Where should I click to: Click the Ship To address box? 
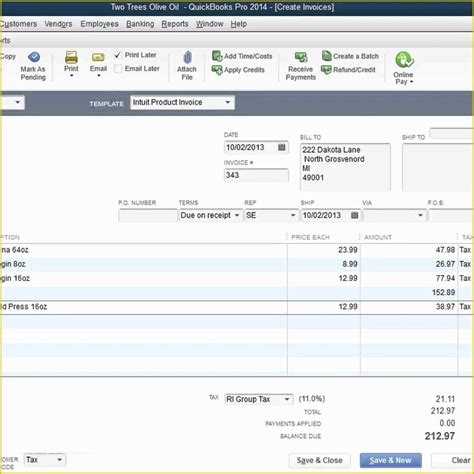438,167
